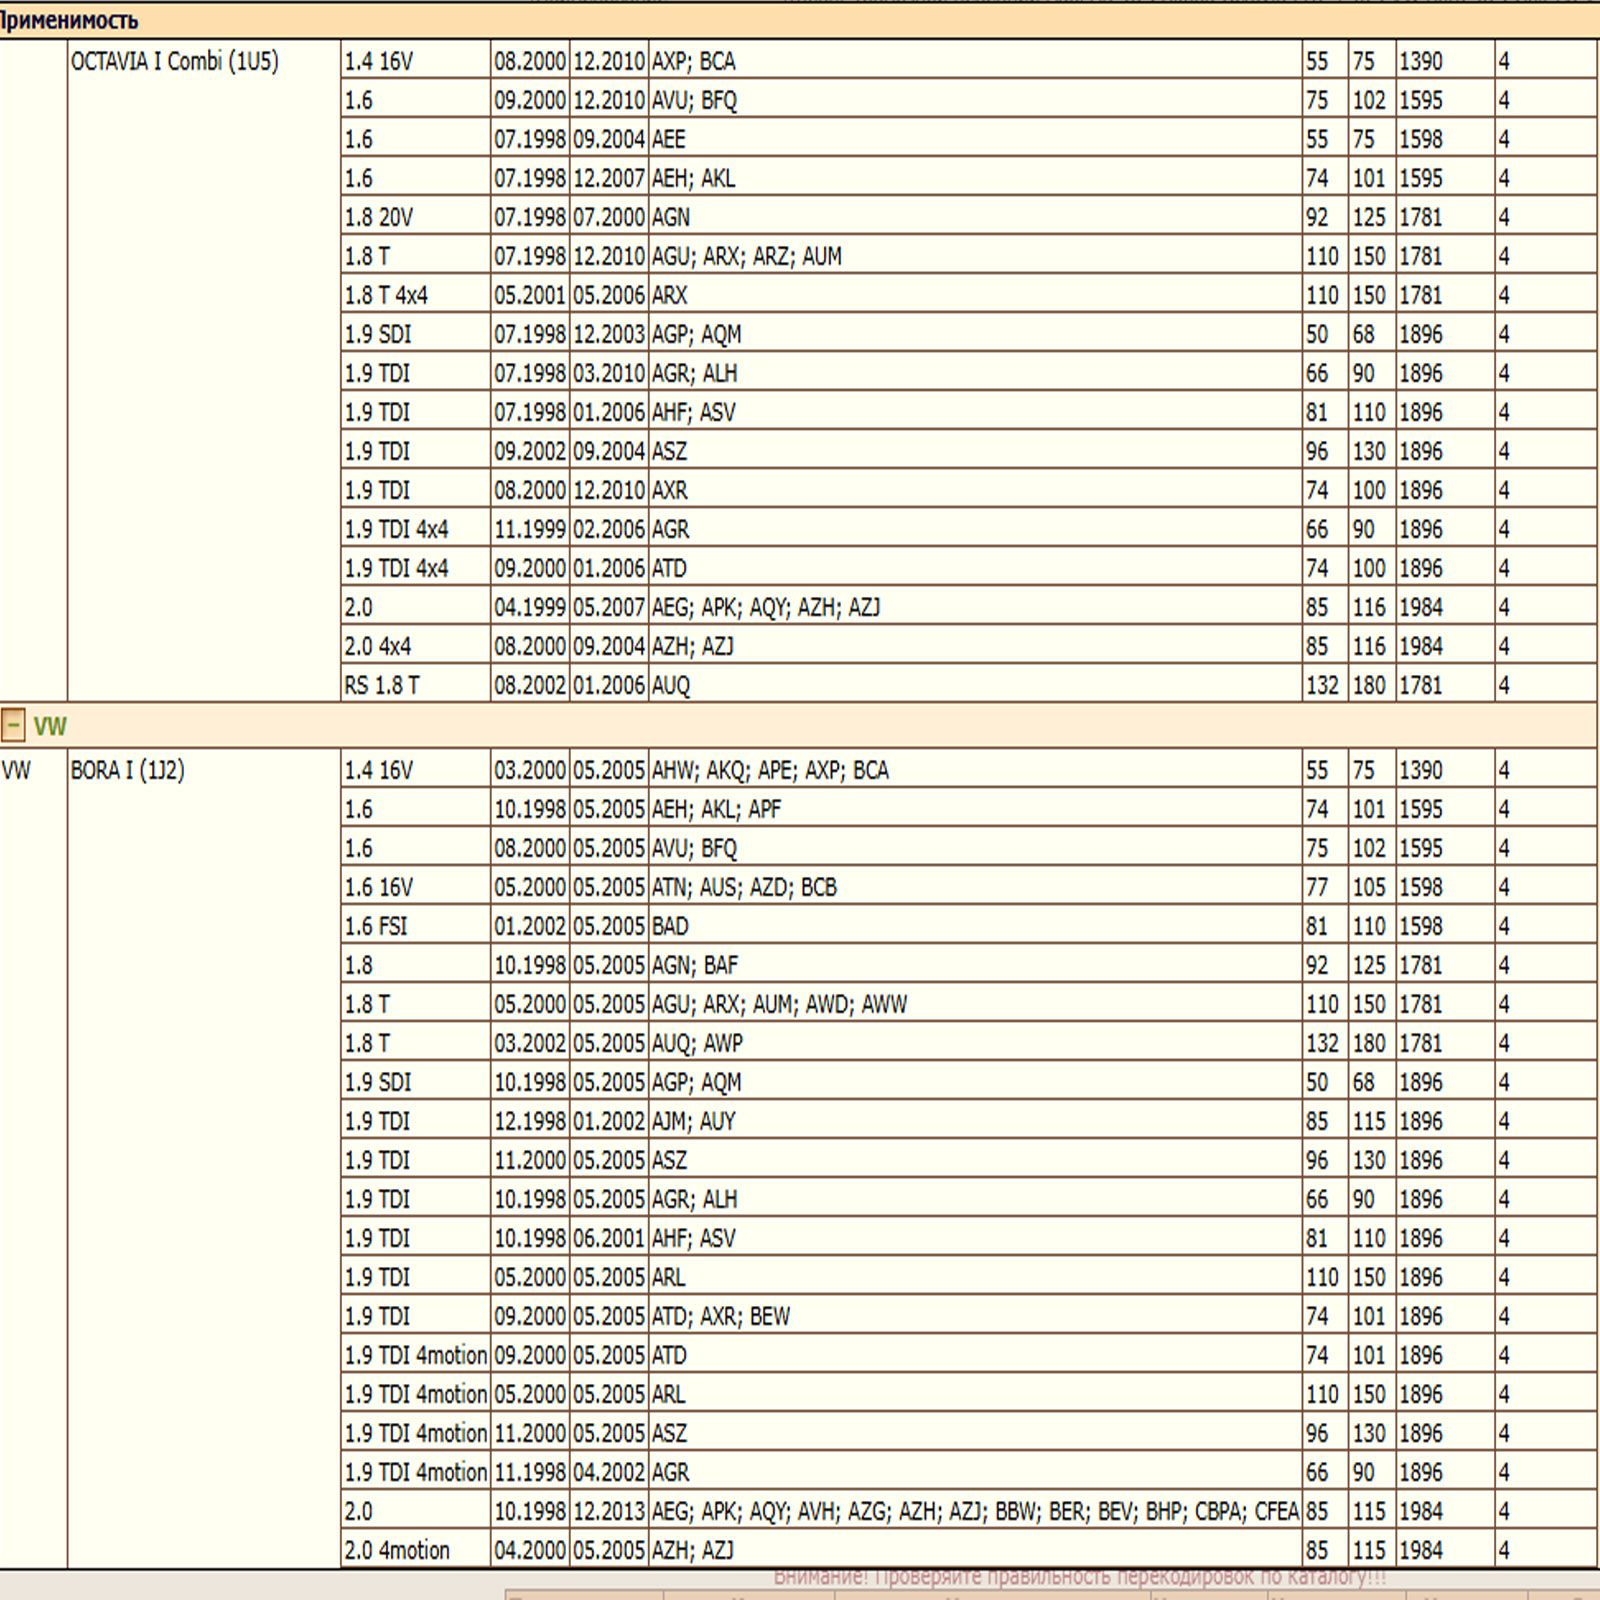This screenshot has height=1600, width=1600.
Task: Select the date 01.2002 start cell in the 1.6 FSI row
Action: pos(530,927)
